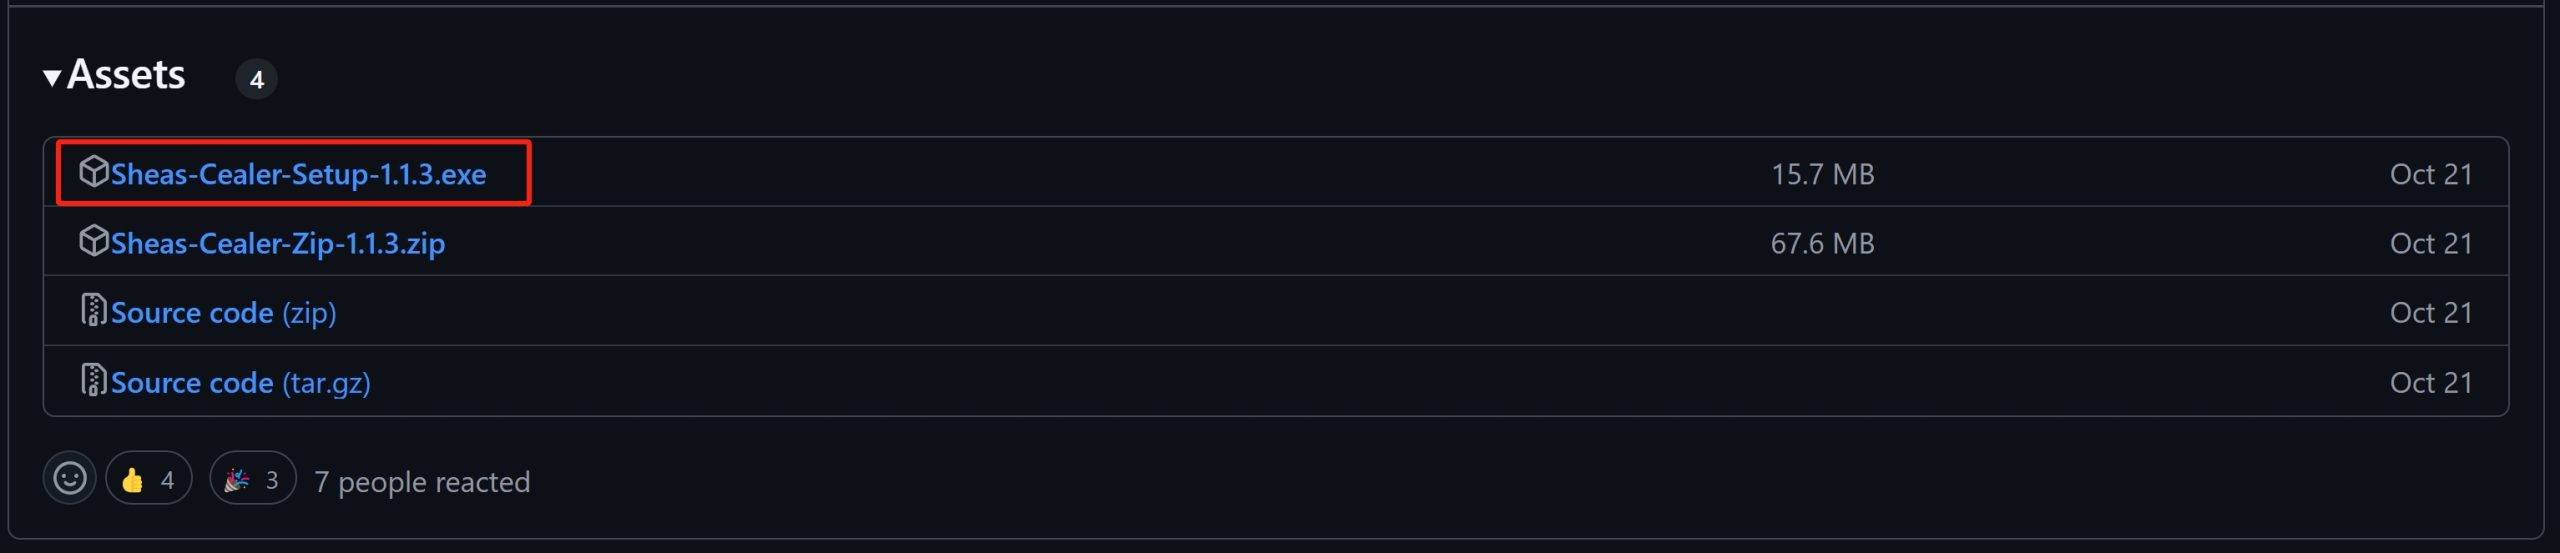This screenshot has width=2560, height=553.
Task: Click the package icon beside Sheas-Cealer-Zip-1.1.3.zip
Action: (x=93, y=241)
